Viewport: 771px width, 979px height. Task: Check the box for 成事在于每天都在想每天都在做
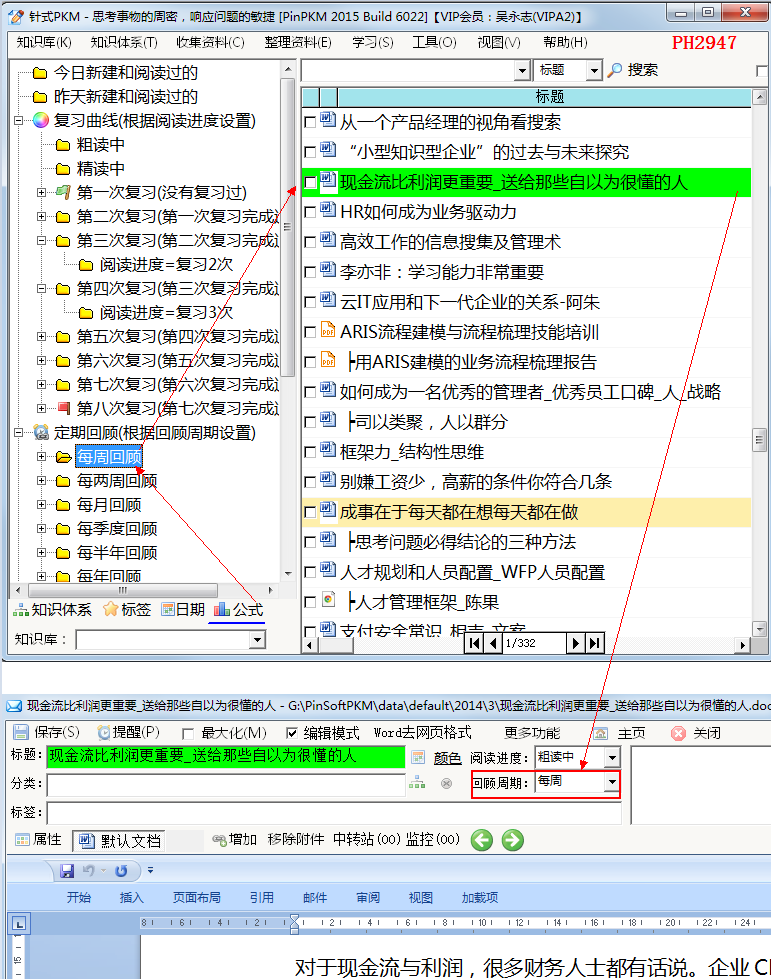310,511
